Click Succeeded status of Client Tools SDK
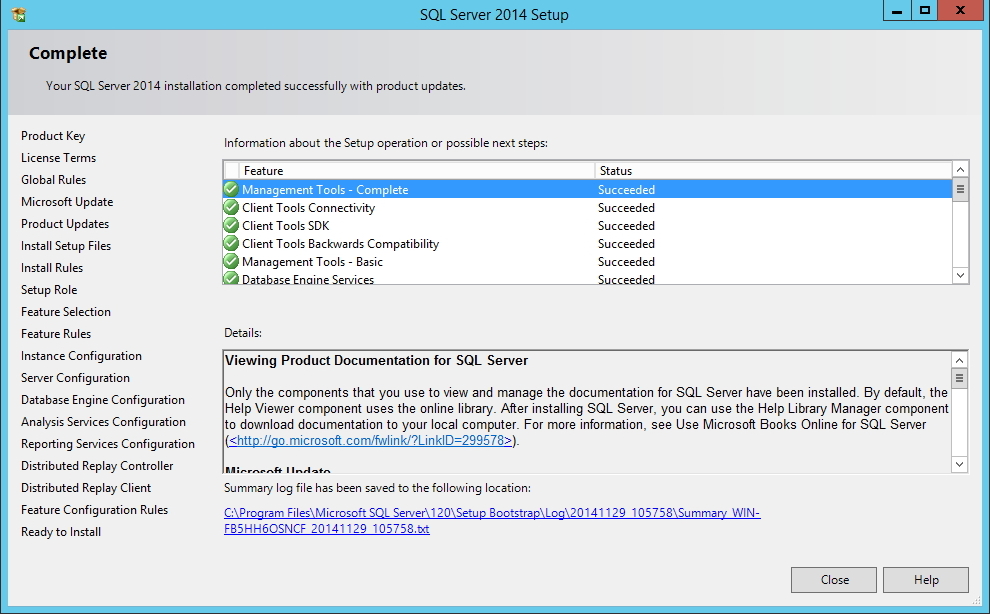Image resolution: width=990 pixels, height=614 pixels. click(626, 226)
